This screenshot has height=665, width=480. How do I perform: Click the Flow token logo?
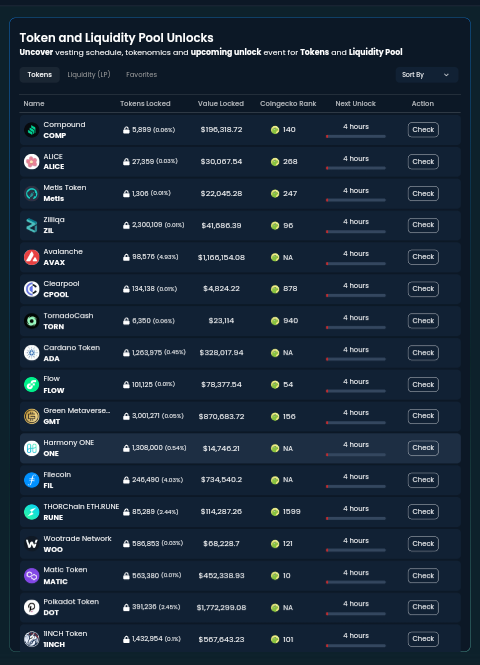click(x=31, y=384)
